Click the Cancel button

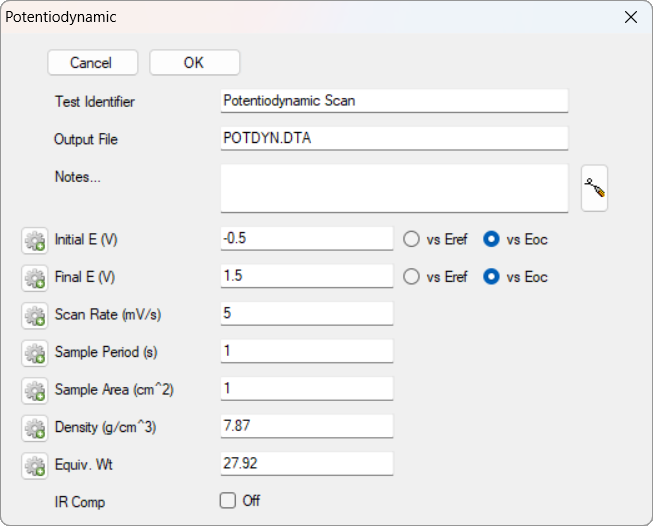click(x=92, y=62)
